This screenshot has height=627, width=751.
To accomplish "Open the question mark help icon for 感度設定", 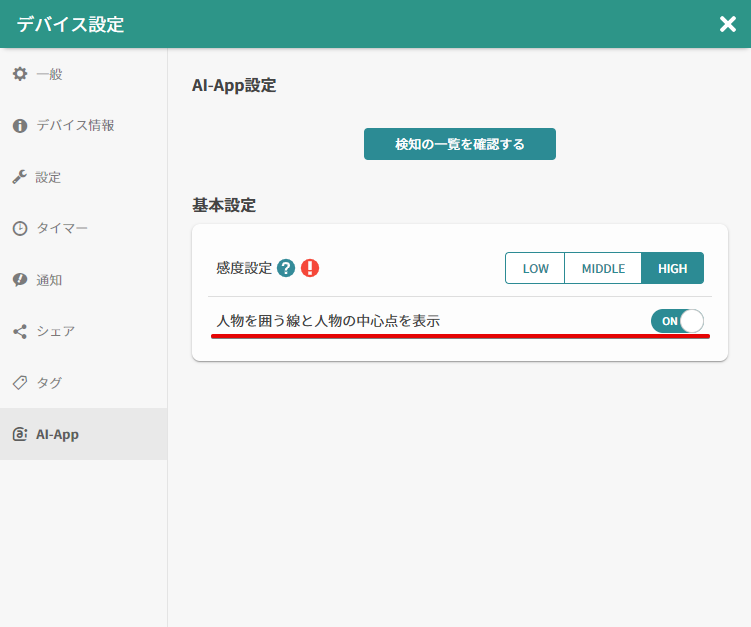I will click(x=286, y=268).
